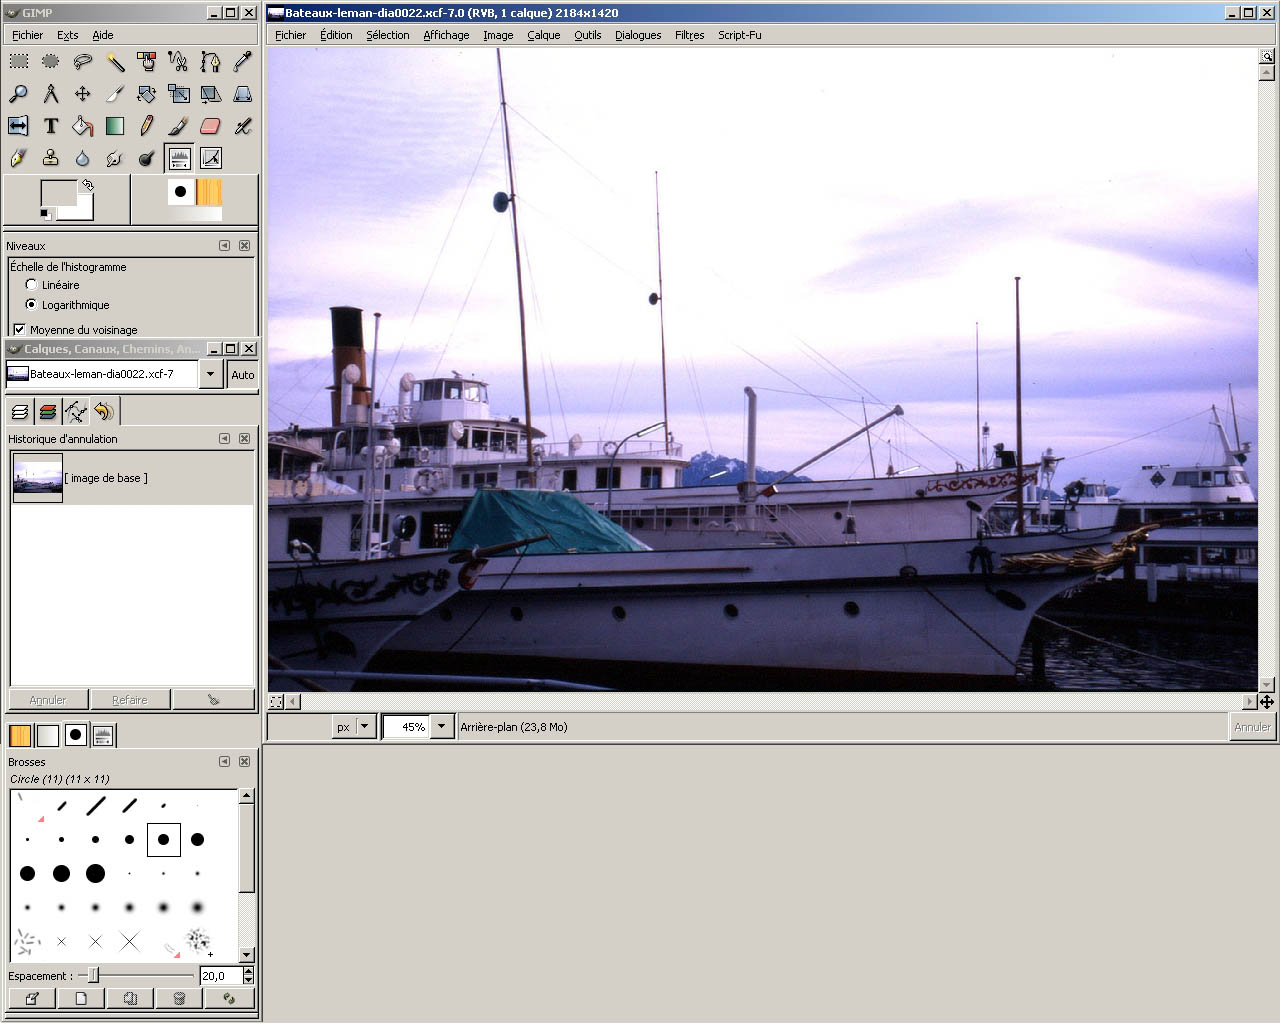Viewport: 1280px width, 1024px height.
Task: Open the Calque menu
Action: (x=544, y=35)
